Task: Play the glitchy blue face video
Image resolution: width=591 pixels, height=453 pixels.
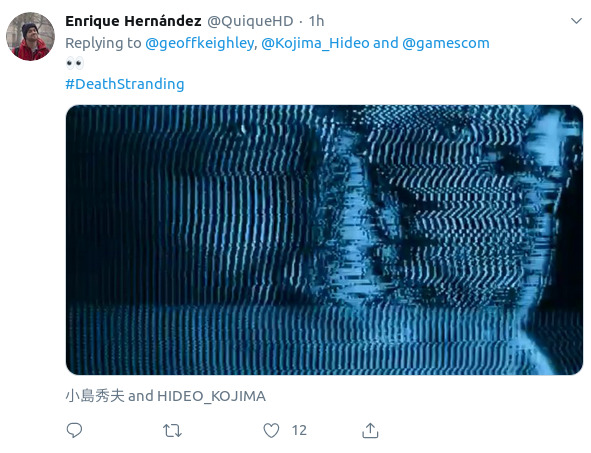Action: click(324, 240)
